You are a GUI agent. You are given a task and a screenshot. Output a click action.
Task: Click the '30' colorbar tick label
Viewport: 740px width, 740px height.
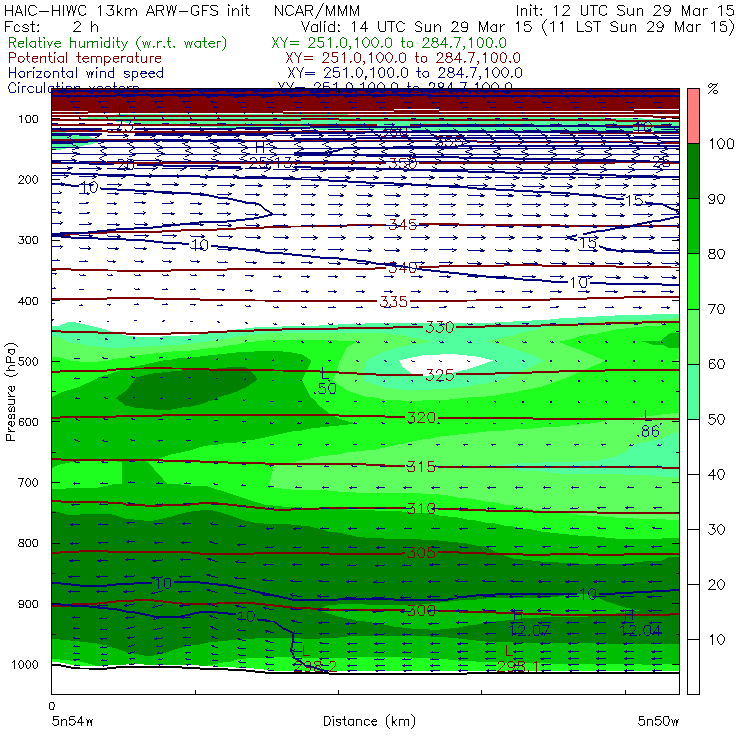tap(716, 530)
